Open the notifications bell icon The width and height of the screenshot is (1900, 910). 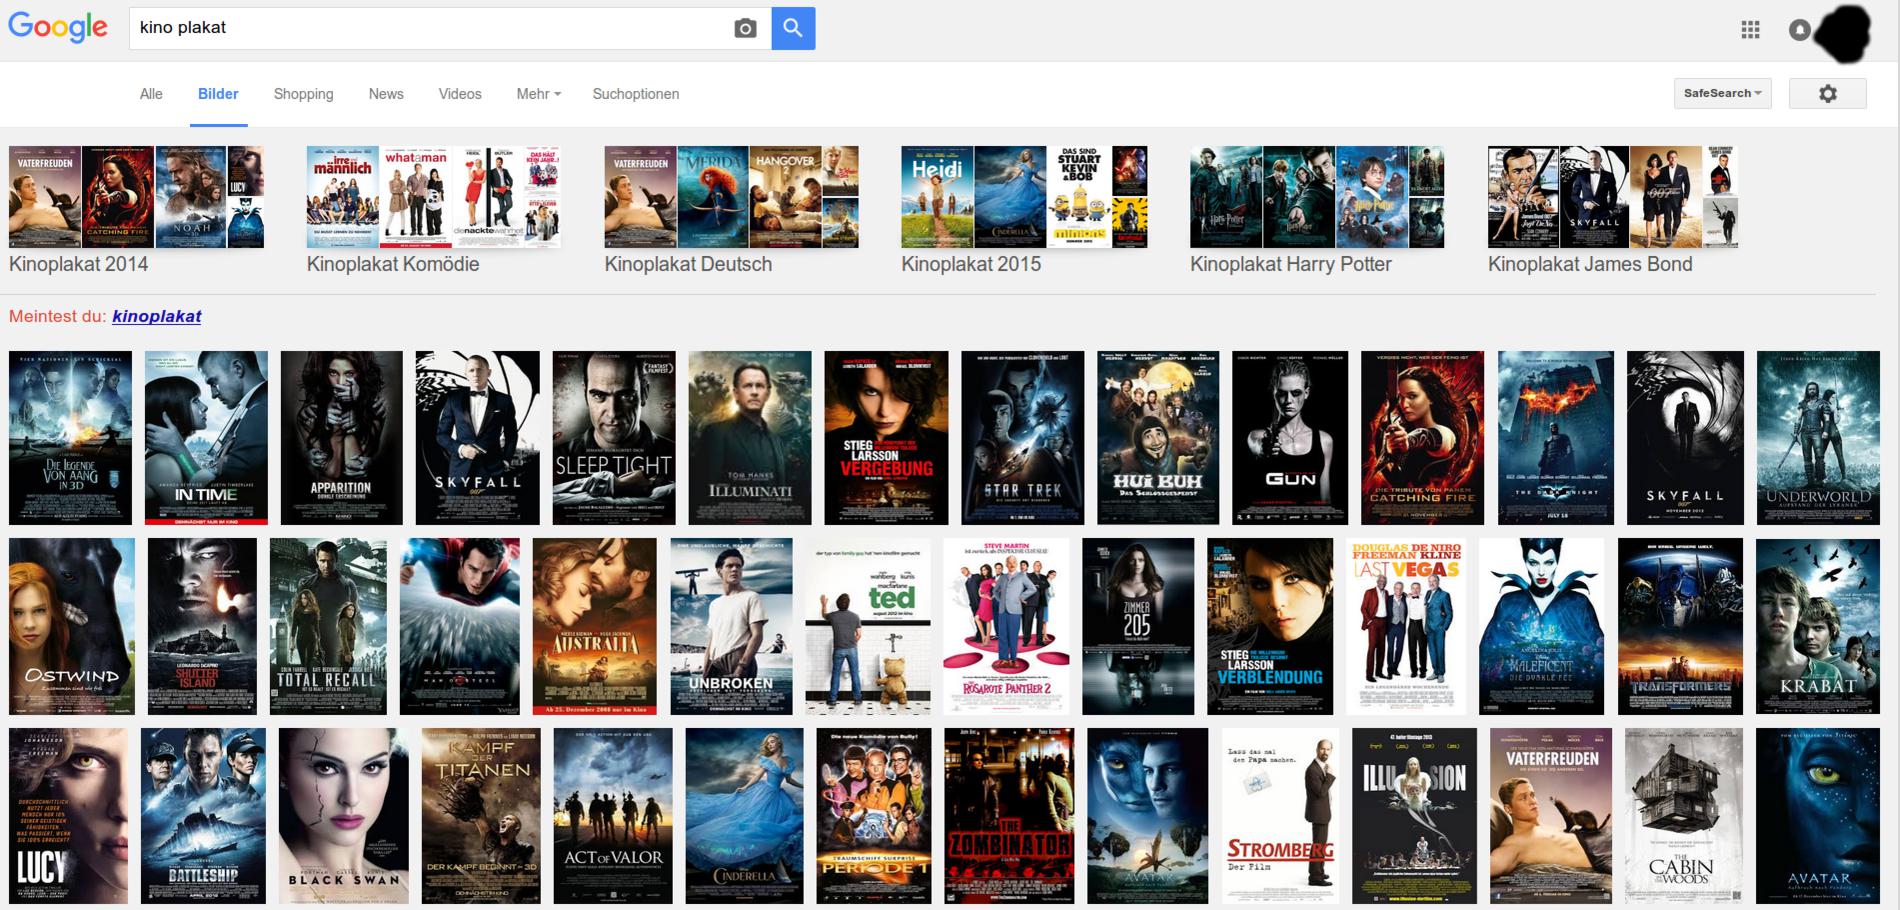[1799, 30]
